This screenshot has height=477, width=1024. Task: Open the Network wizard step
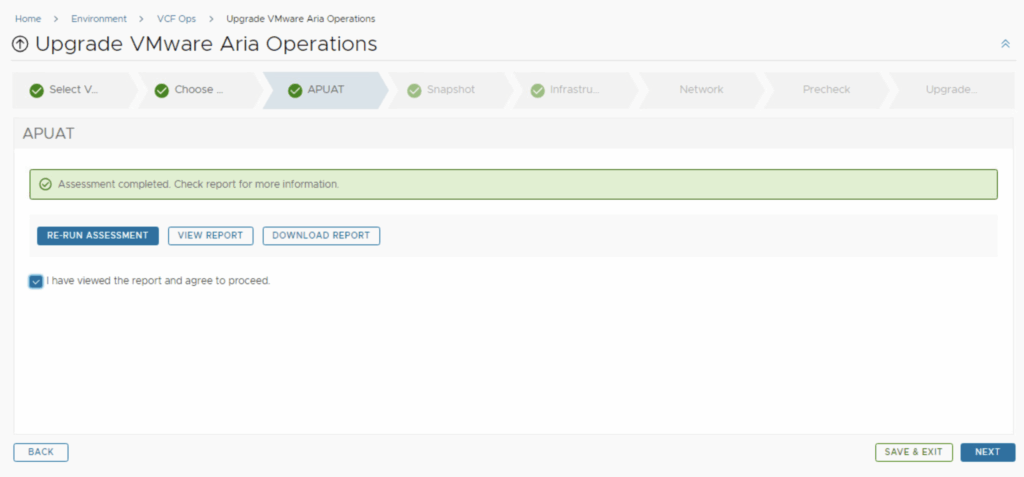point(701,90)
